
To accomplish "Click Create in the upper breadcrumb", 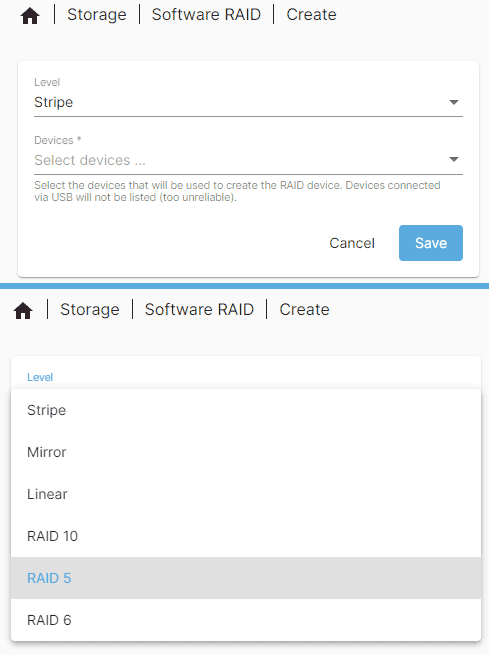I will click(x=311, y=15).
